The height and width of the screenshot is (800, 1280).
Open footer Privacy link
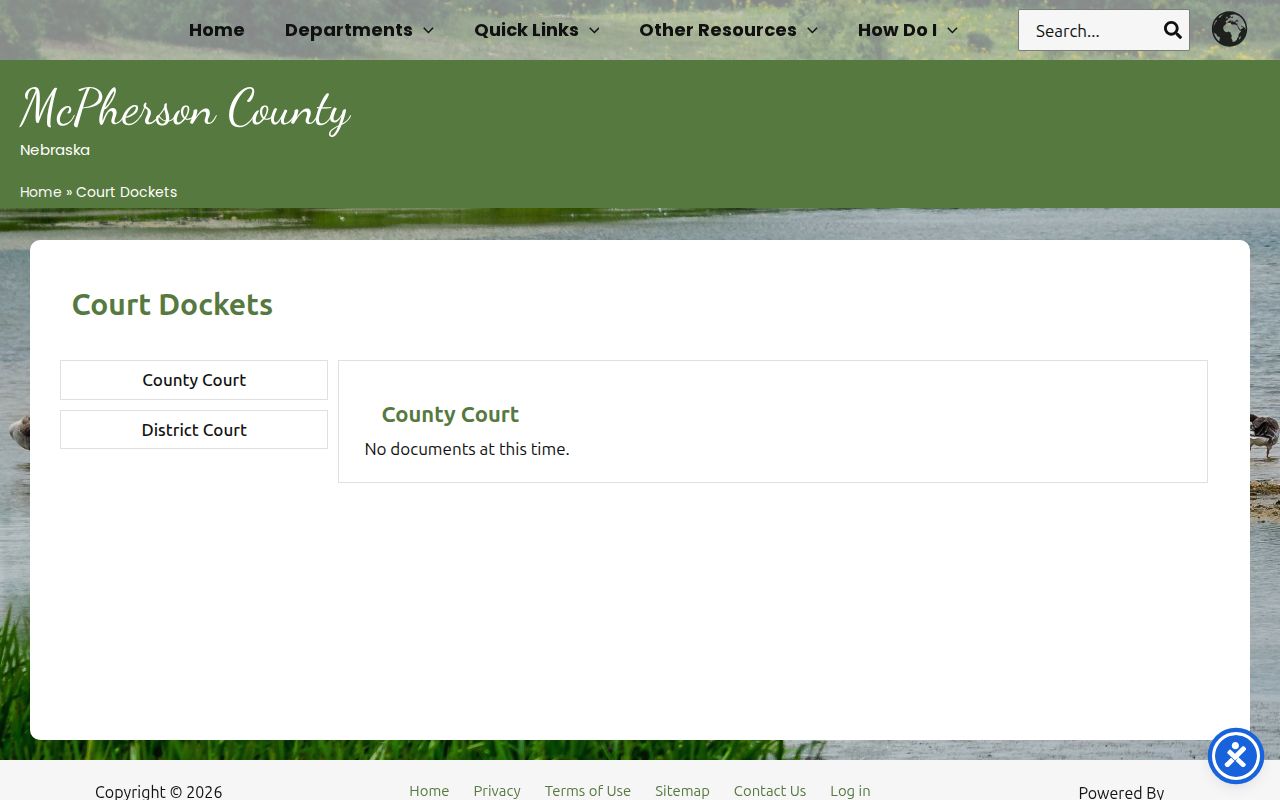coord(497,790)
